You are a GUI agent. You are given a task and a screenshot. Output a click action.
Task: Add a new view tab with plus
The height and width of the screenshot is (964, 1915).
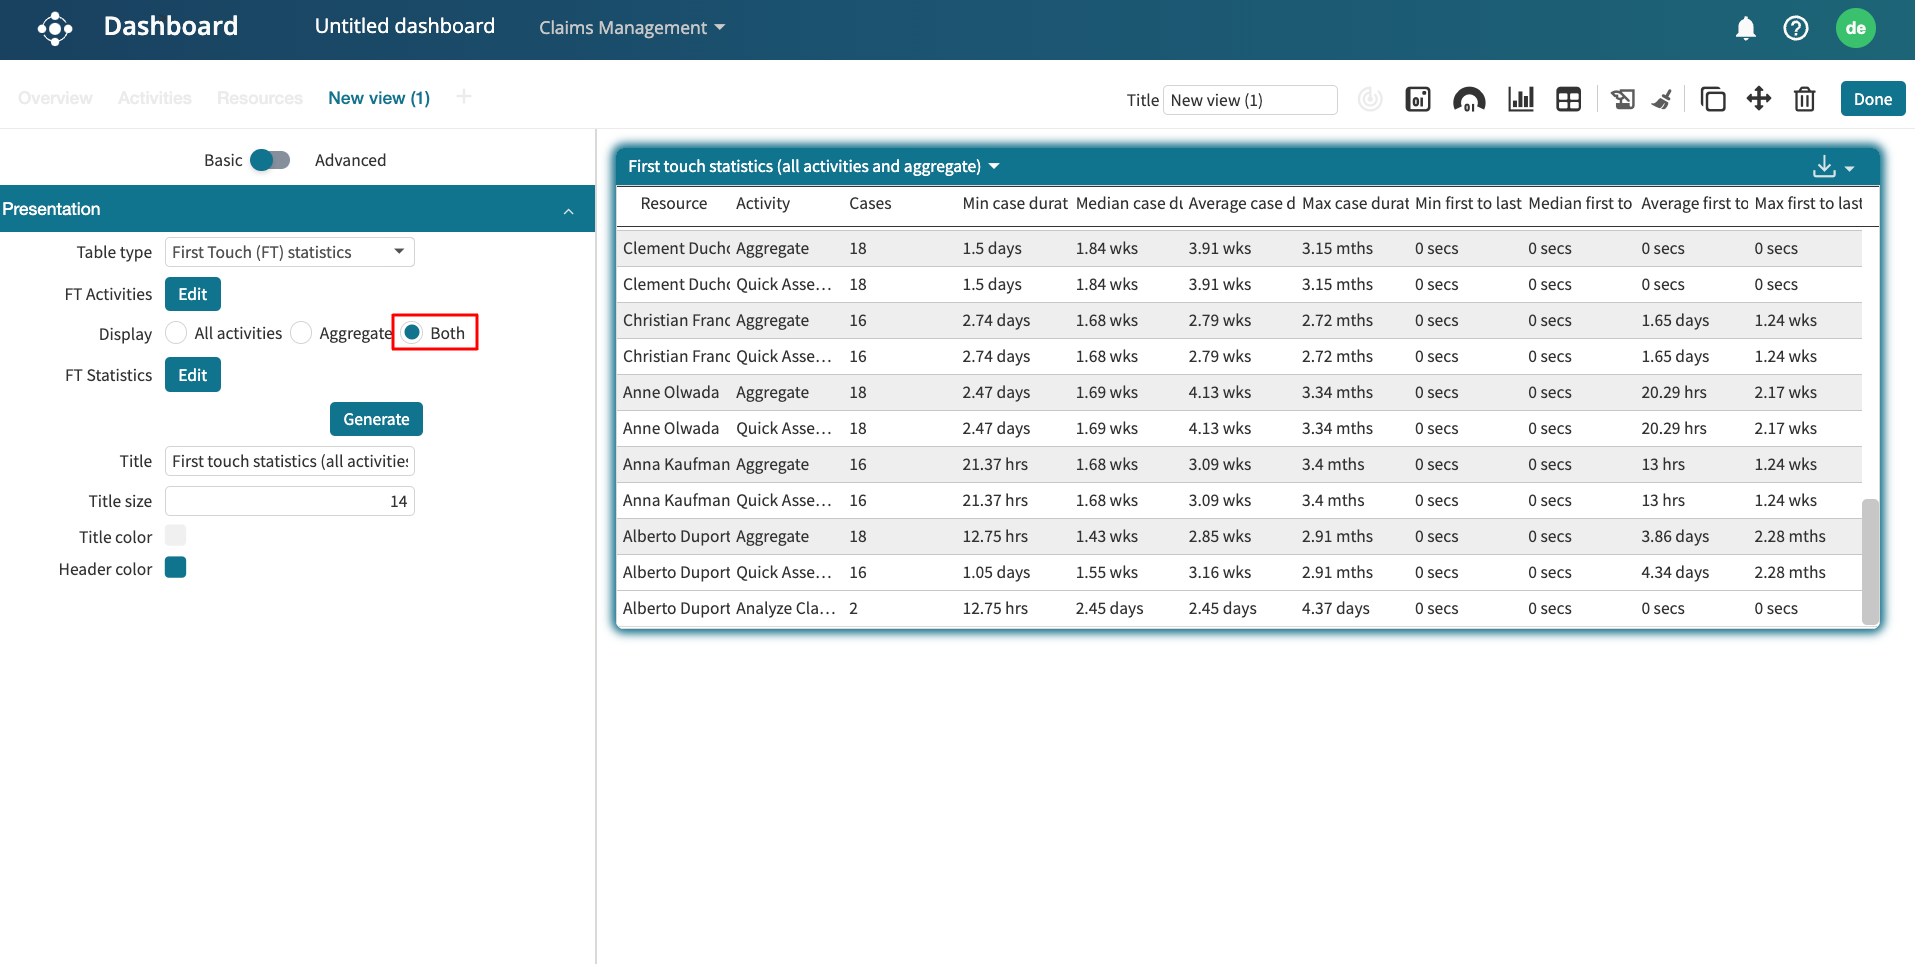(x=463, y=97)
